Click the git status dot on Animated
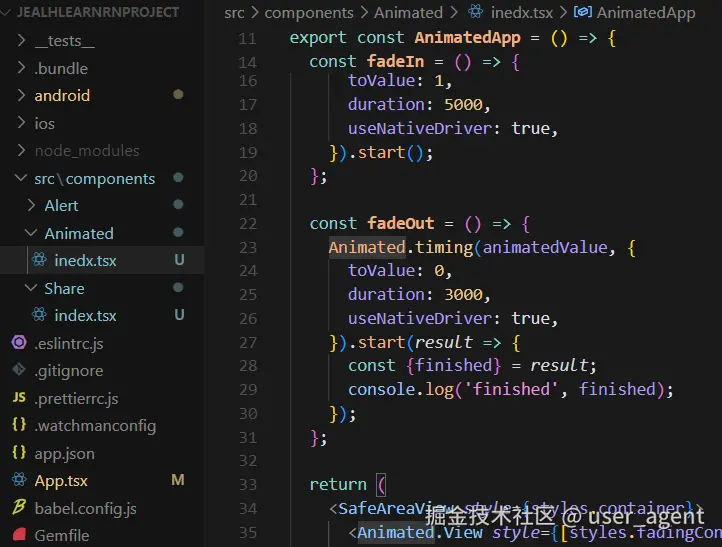 point(178,233)
